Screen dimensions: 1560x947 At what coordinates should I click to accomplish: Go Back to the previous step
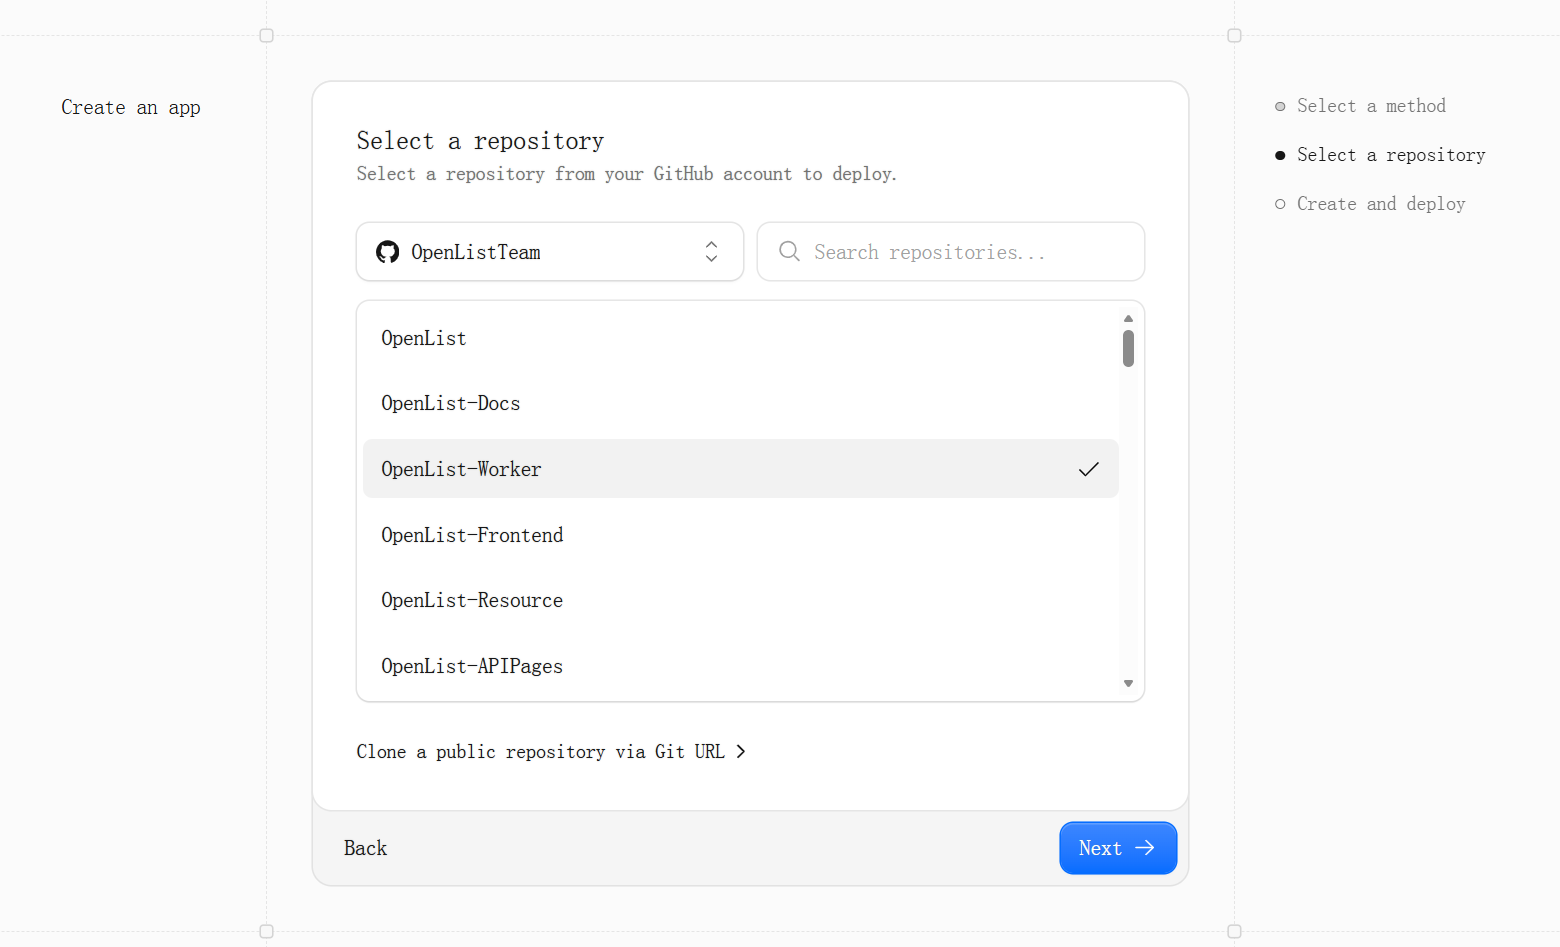365,848
